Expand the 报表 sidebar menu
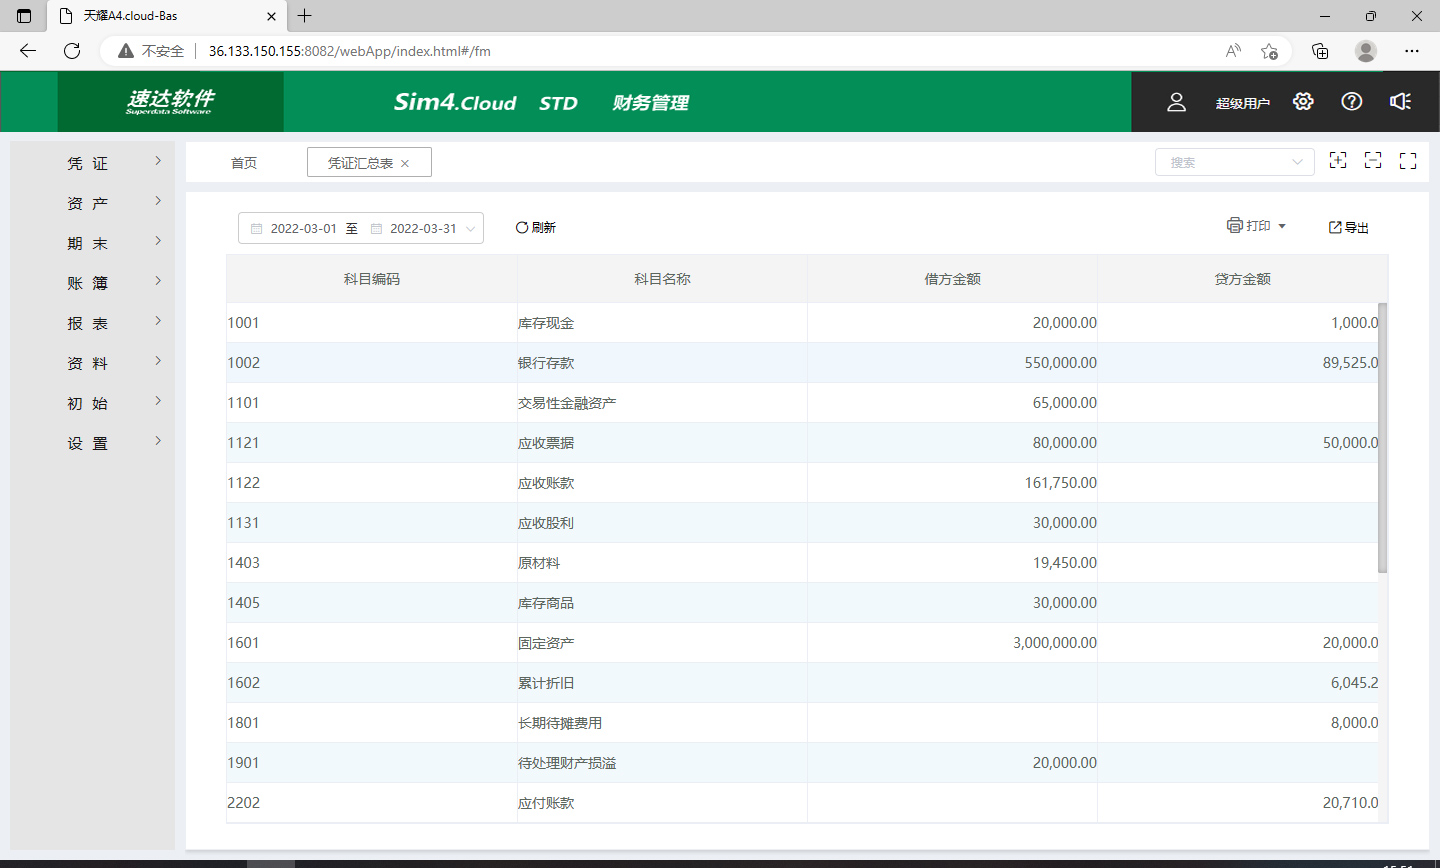This screenshot has width=1440, height=868. coord(90,323)
